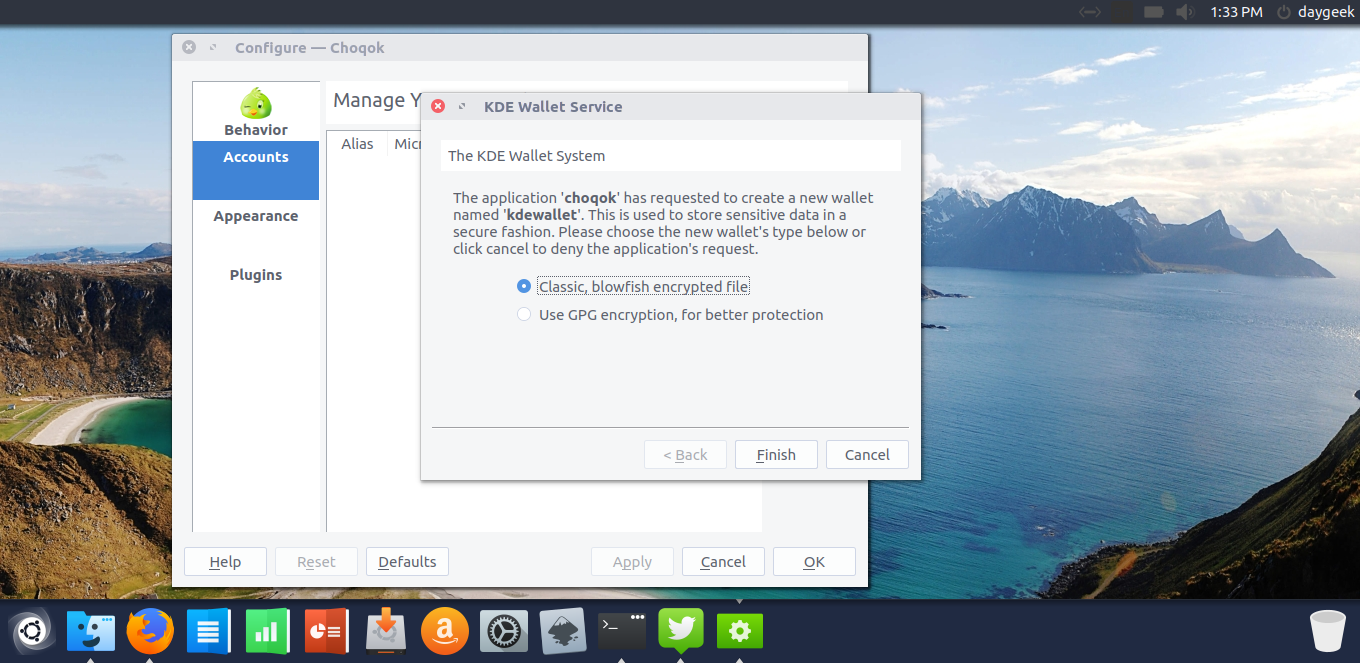The width and height of the screenshot is (1360, 663).
Task: Open the Ubuntu launcher icon in dock
Action: click(31, 632)
